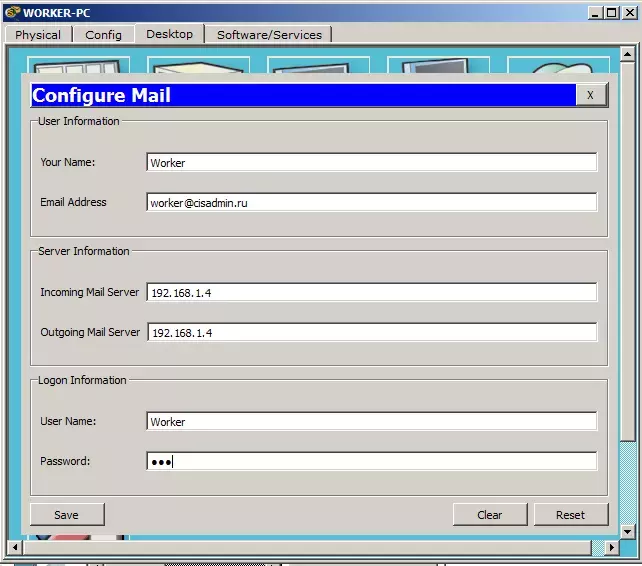Focus the Your Name input field
The image size is (642, 566).
(x=371, y=162)
